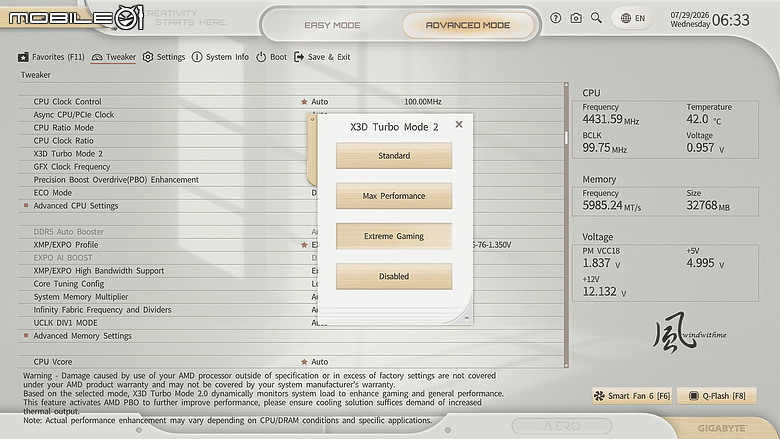The image size is (780, 439).
Task: Expand Advanced CPU Settings submenu
Action: [x=76, y=206]
